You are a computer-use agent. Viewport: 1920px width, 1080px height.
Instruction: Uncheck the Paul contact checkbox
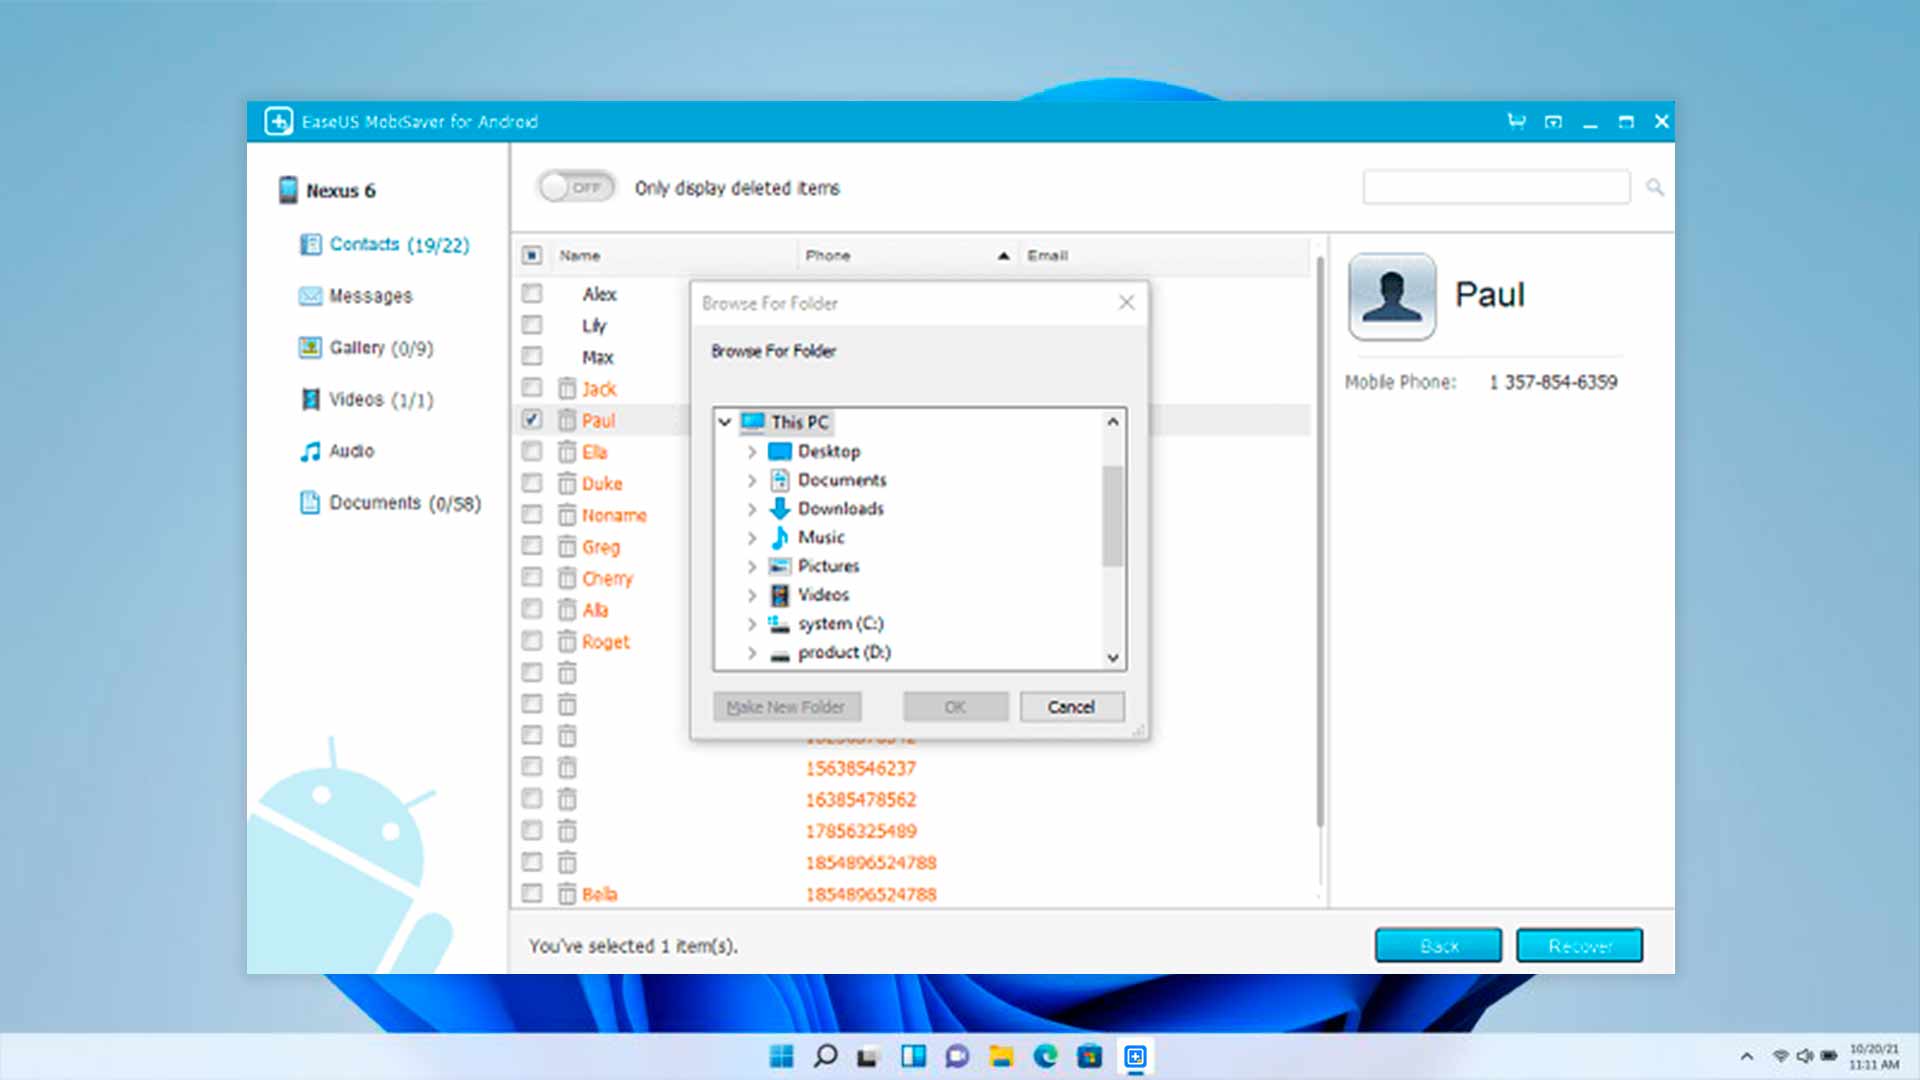click(x=532, y=420)
